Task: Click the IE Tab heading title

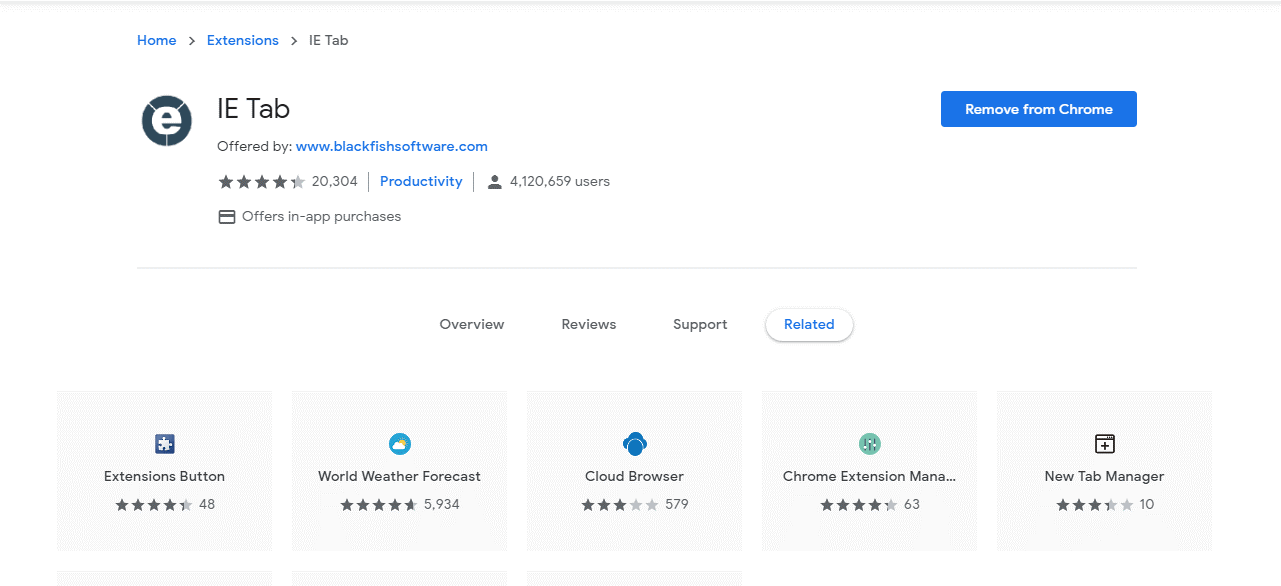Action: (254, 108)
